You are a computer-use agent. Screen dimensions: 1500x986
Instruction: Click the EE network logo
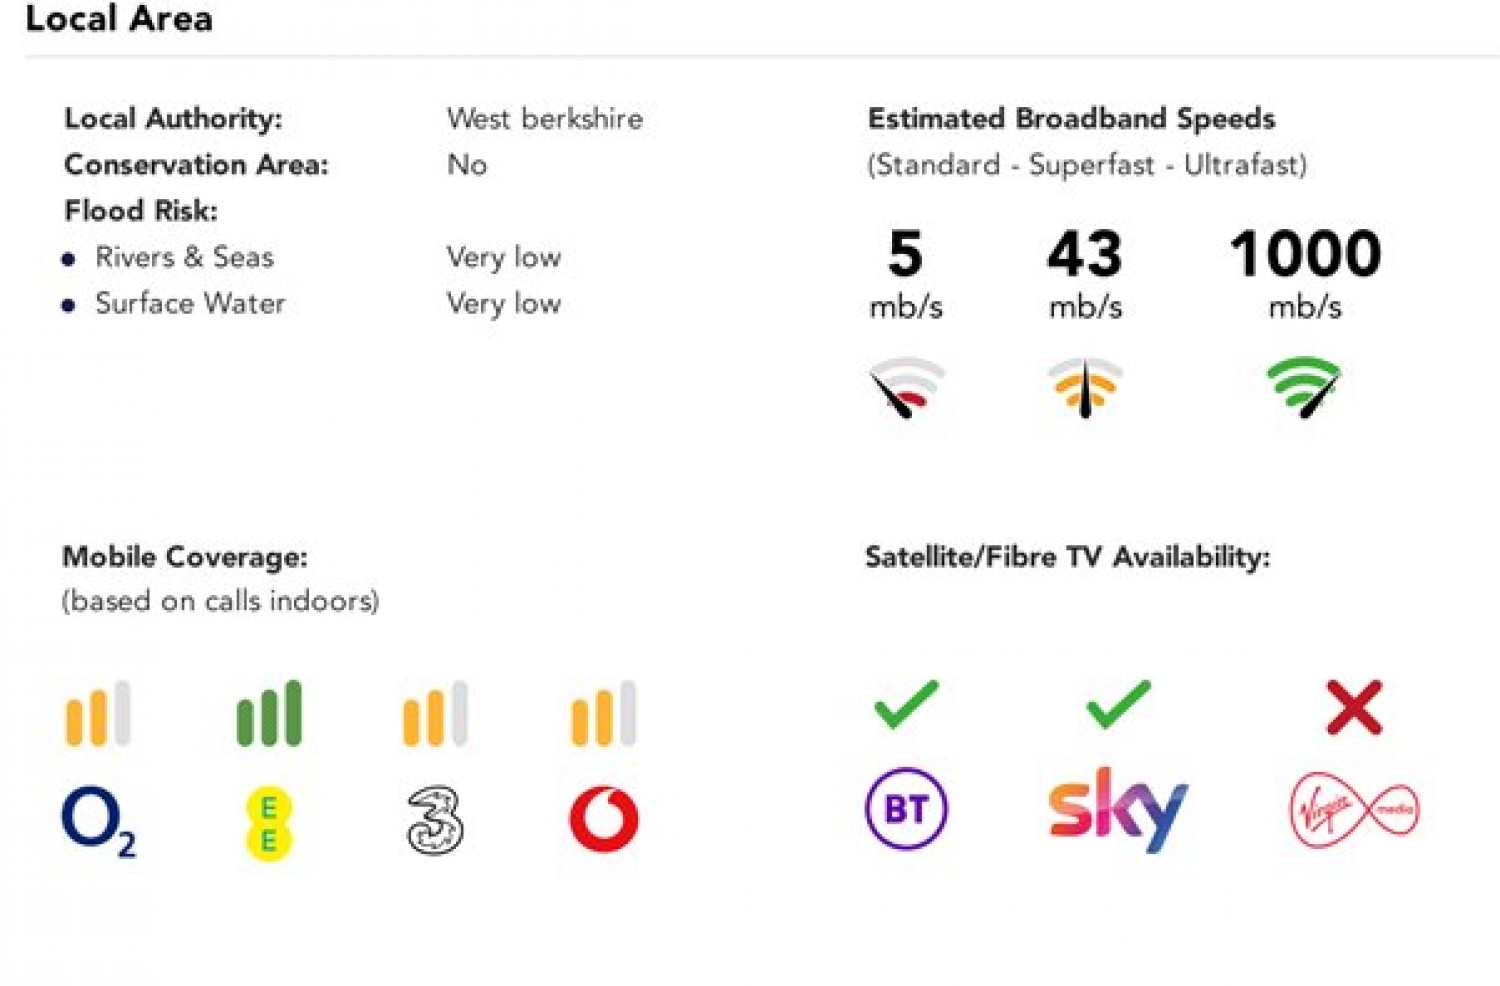tap(268, 824)
